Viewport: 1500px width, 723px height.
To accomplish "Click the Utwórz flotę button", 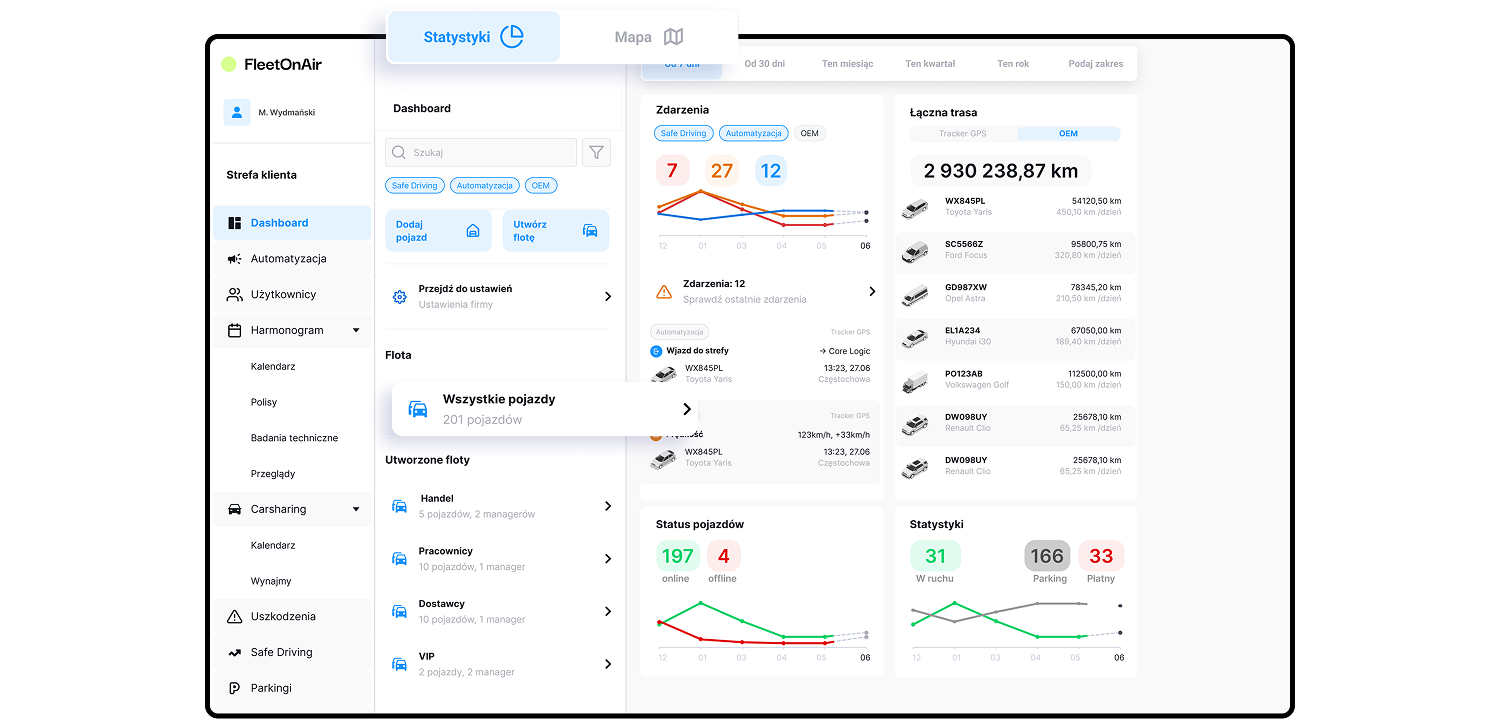I will 555,231.
